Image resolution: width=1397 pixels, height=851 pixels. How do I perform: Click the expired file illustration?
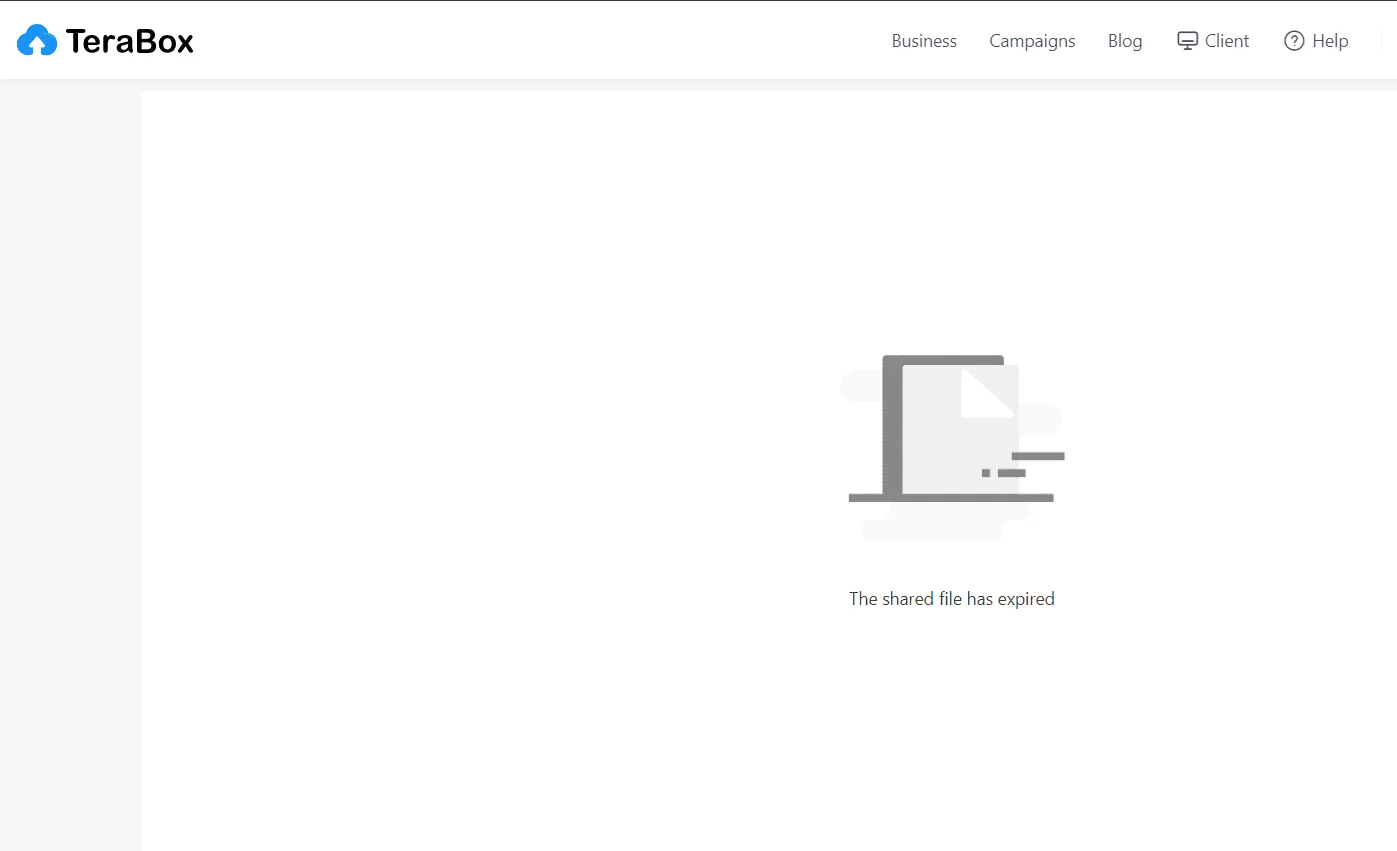(952, 448)
